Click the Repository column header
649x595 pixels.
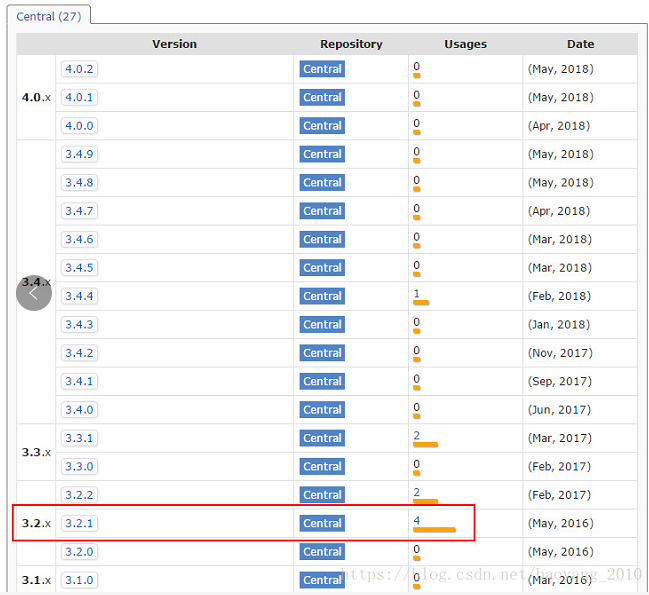[x=351, y=44]
